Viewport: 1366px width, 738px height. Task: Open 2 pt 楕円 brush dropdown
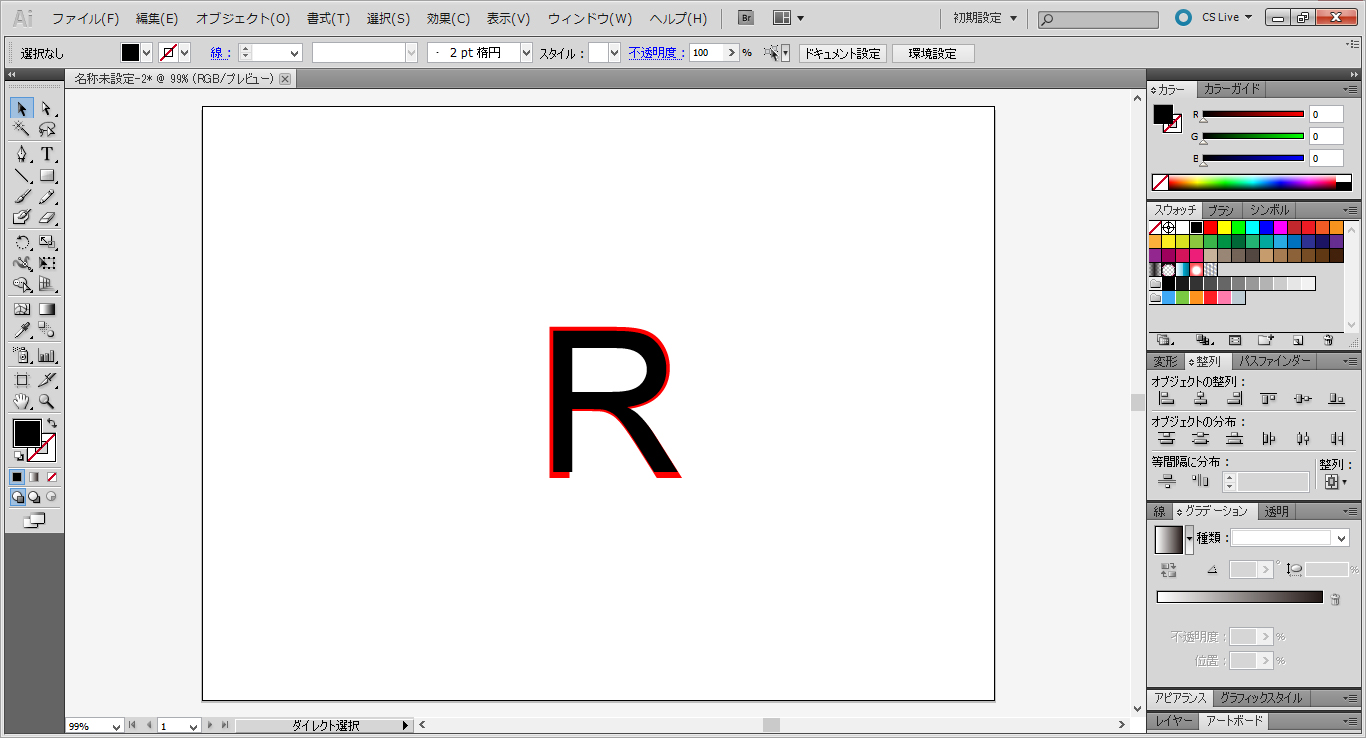[x=526, y=53]
